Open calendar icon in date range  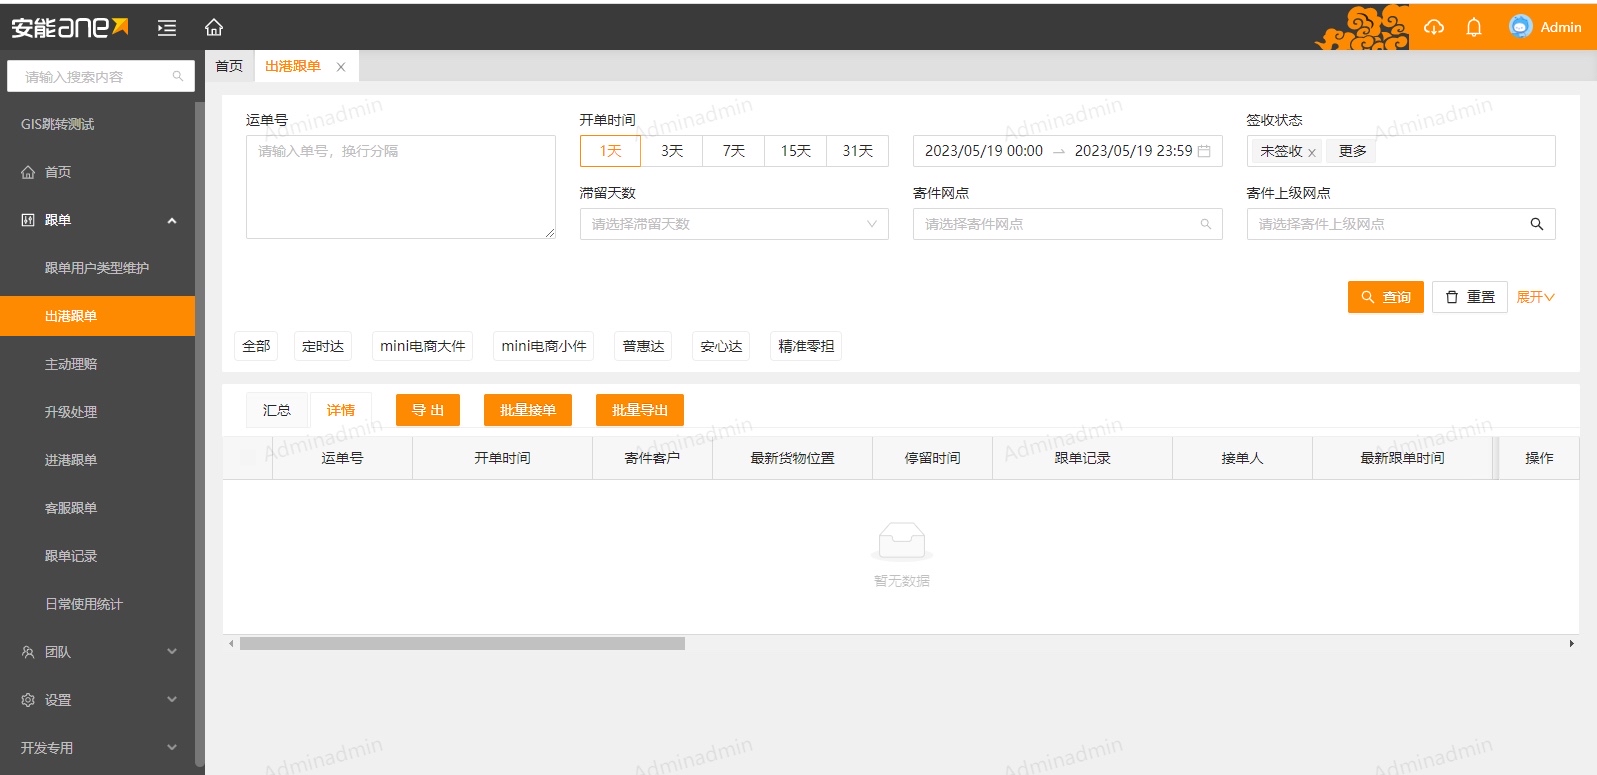click(1204, 151)
